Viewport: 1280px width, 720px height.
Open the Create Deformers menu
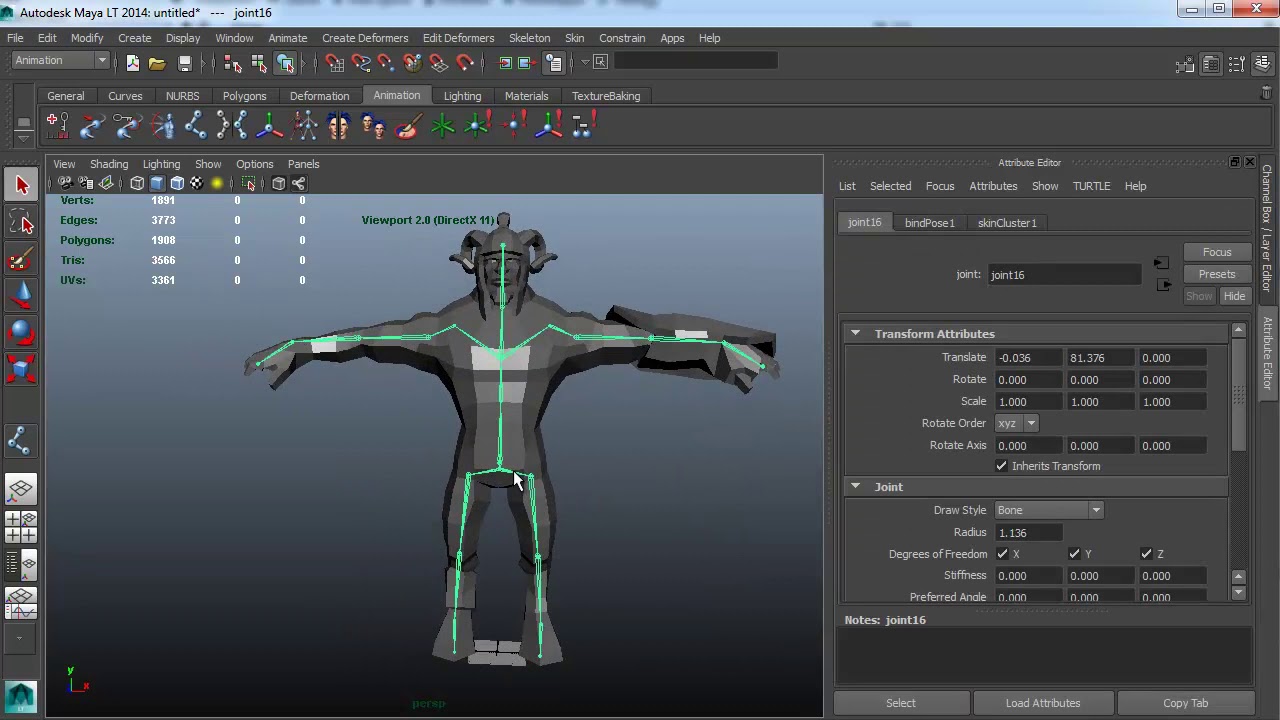[365, 38]
